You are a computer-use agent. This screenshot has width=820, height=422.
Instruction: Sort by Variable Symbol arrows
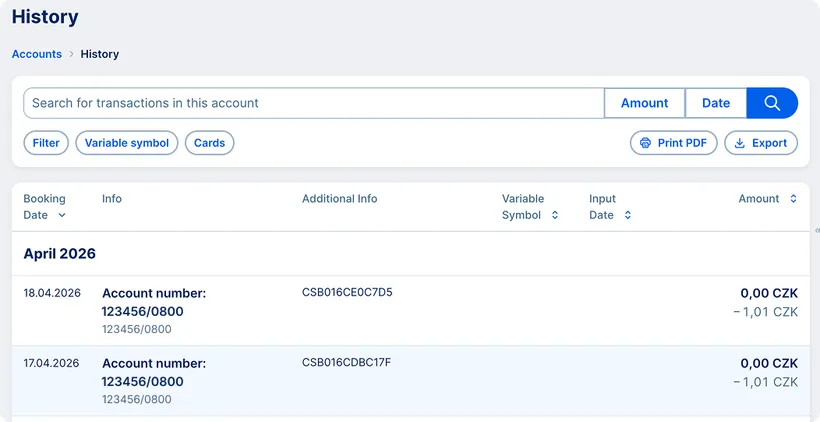click(555, 215)
